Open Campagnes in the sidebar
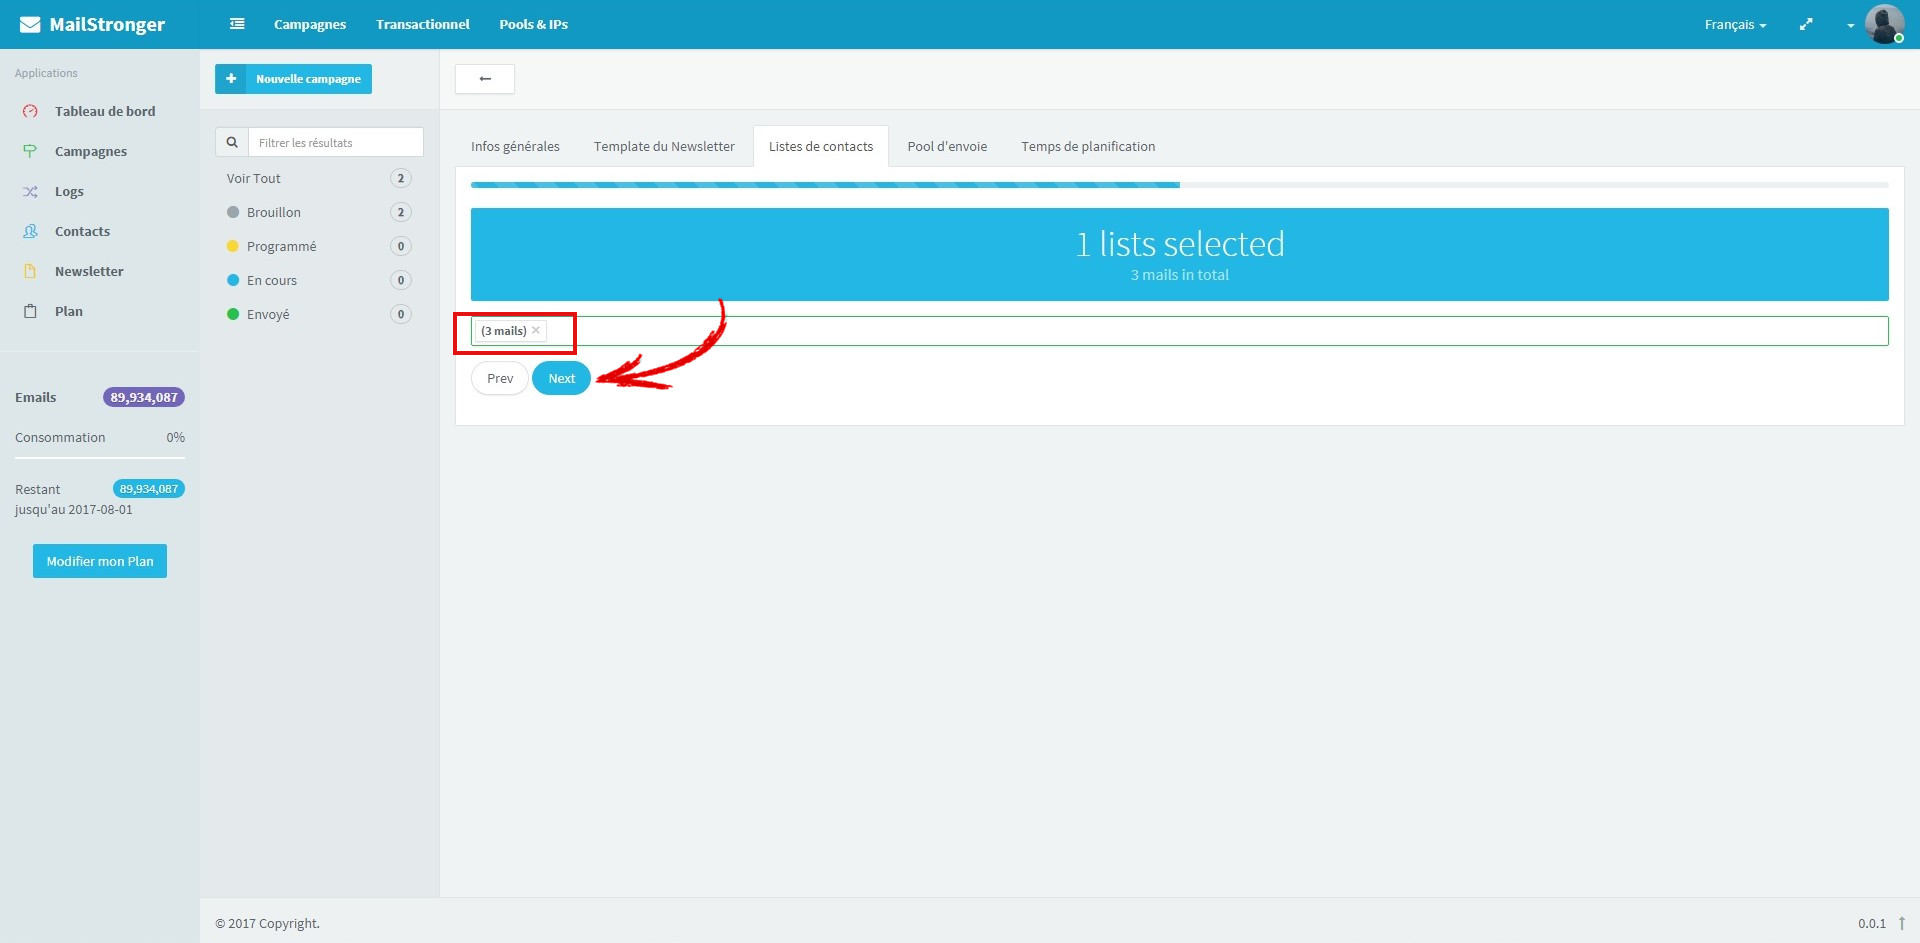Screen dimensions: 1920x943 click(x=91, y=151)
